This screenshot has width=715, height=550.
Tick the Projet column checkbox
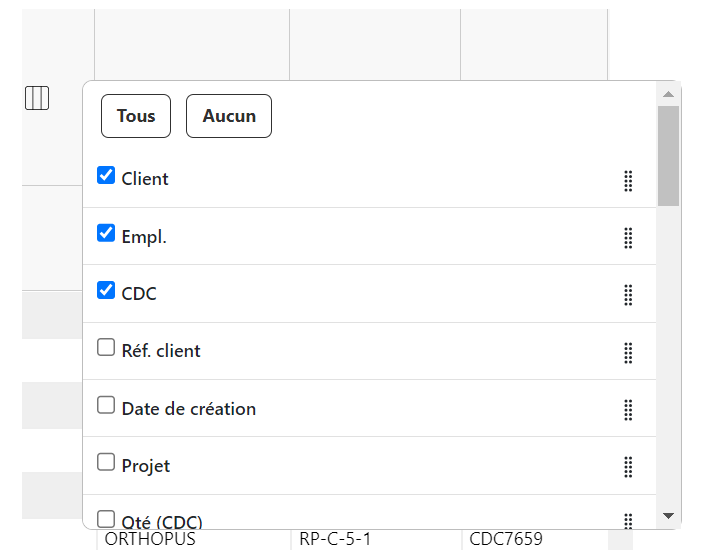pos(106,463)
